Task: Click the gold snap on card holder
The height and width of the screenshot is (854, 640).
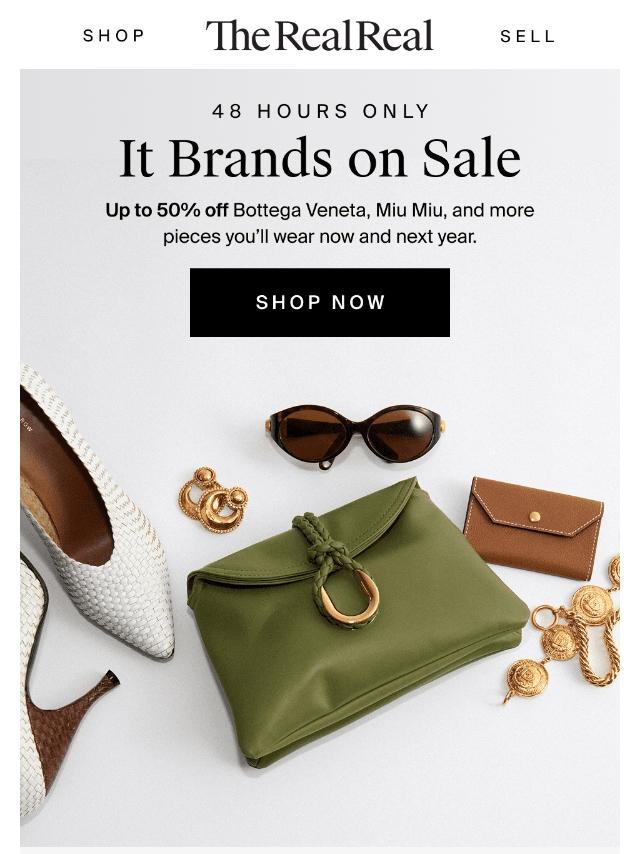Action: point(535,516)
